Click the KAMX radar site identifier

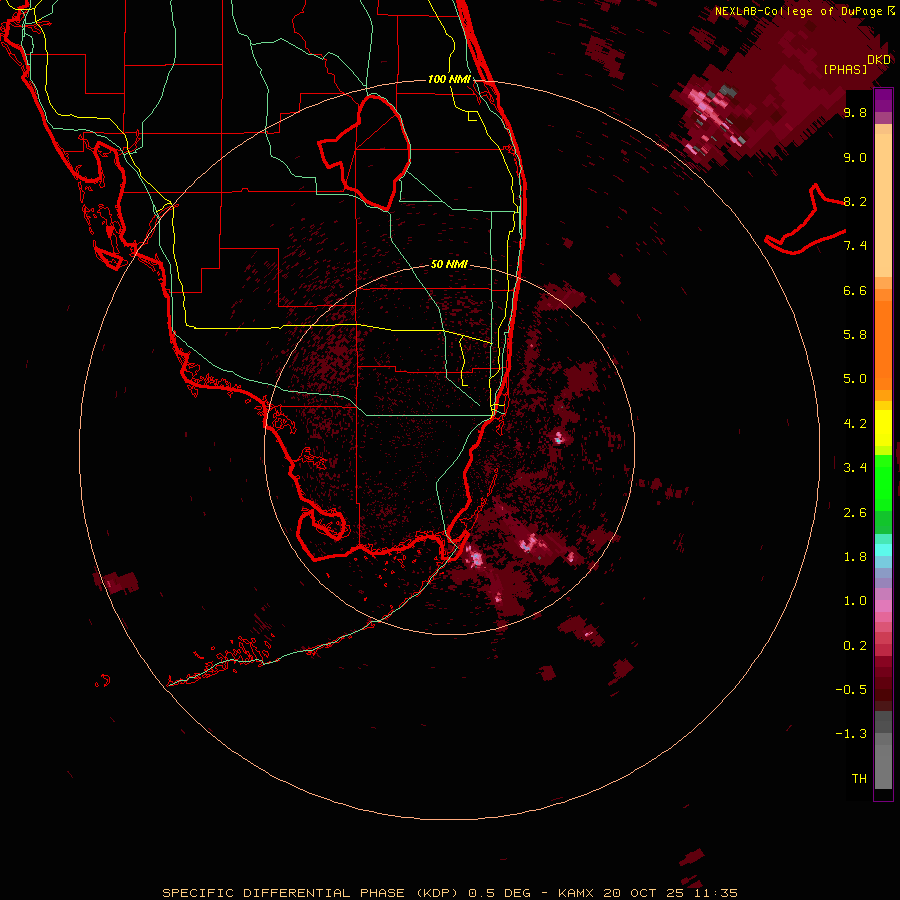point(577,893)
